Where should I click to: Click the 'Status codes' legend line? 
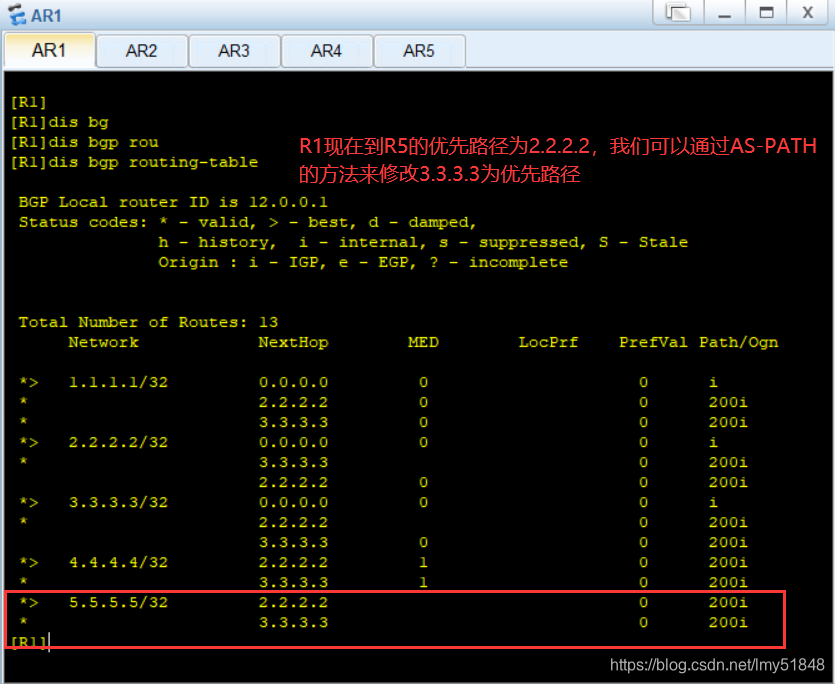[x=248, y=222]
